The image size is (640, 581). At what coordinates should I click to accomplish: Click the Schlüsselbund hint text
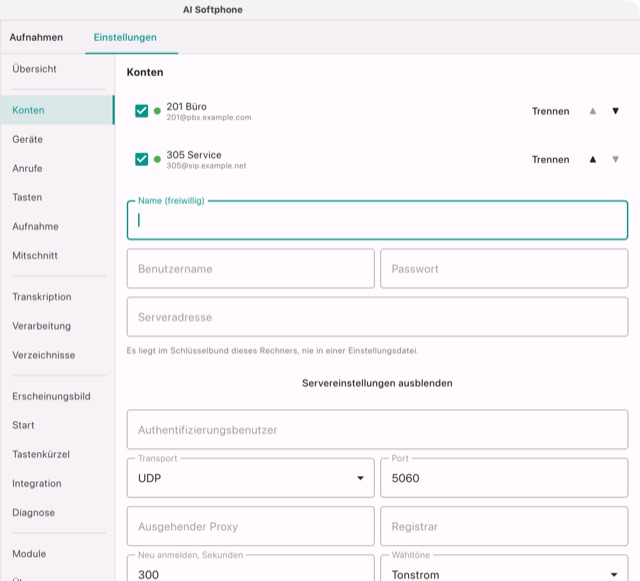tap(272, 351)
